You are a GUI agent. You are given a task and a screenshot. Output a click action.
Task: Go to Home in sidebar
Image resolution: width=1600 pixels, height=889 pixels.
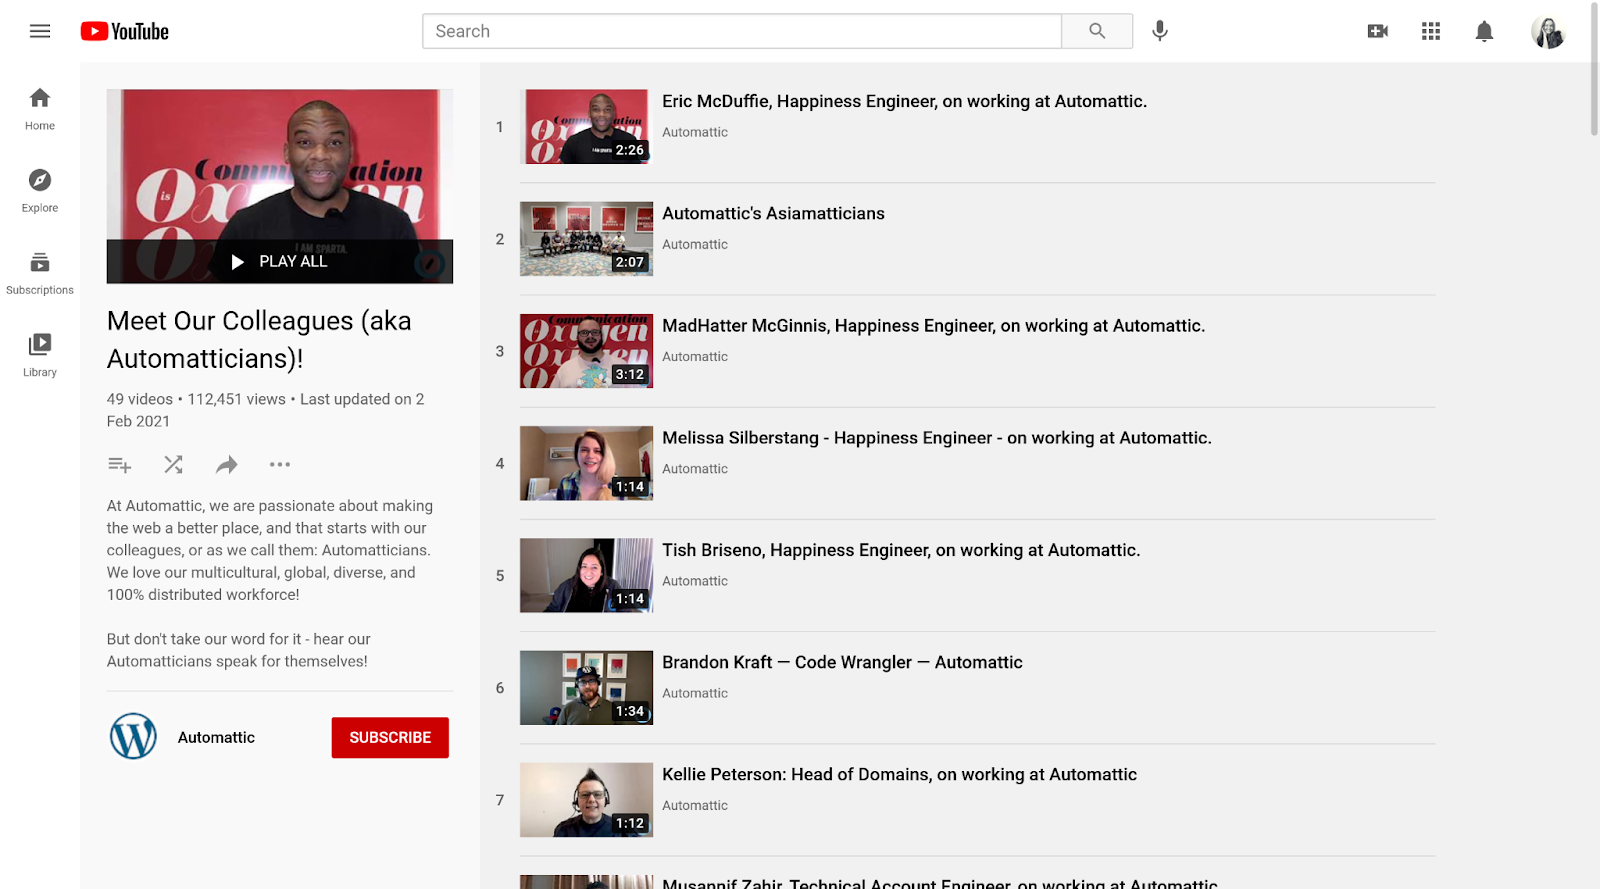pyautogui.click(x=40, y=109)
